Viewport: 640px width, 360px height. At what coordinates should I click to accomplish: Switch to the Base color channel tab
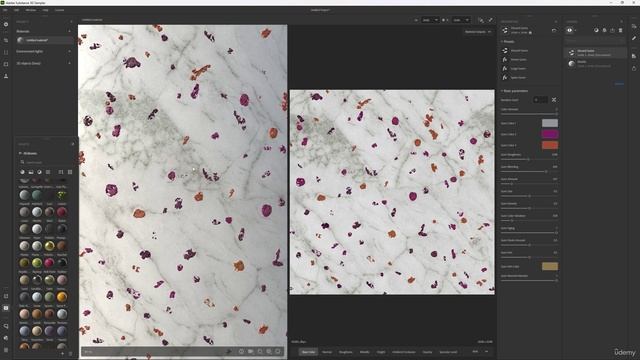coord(308,352)
